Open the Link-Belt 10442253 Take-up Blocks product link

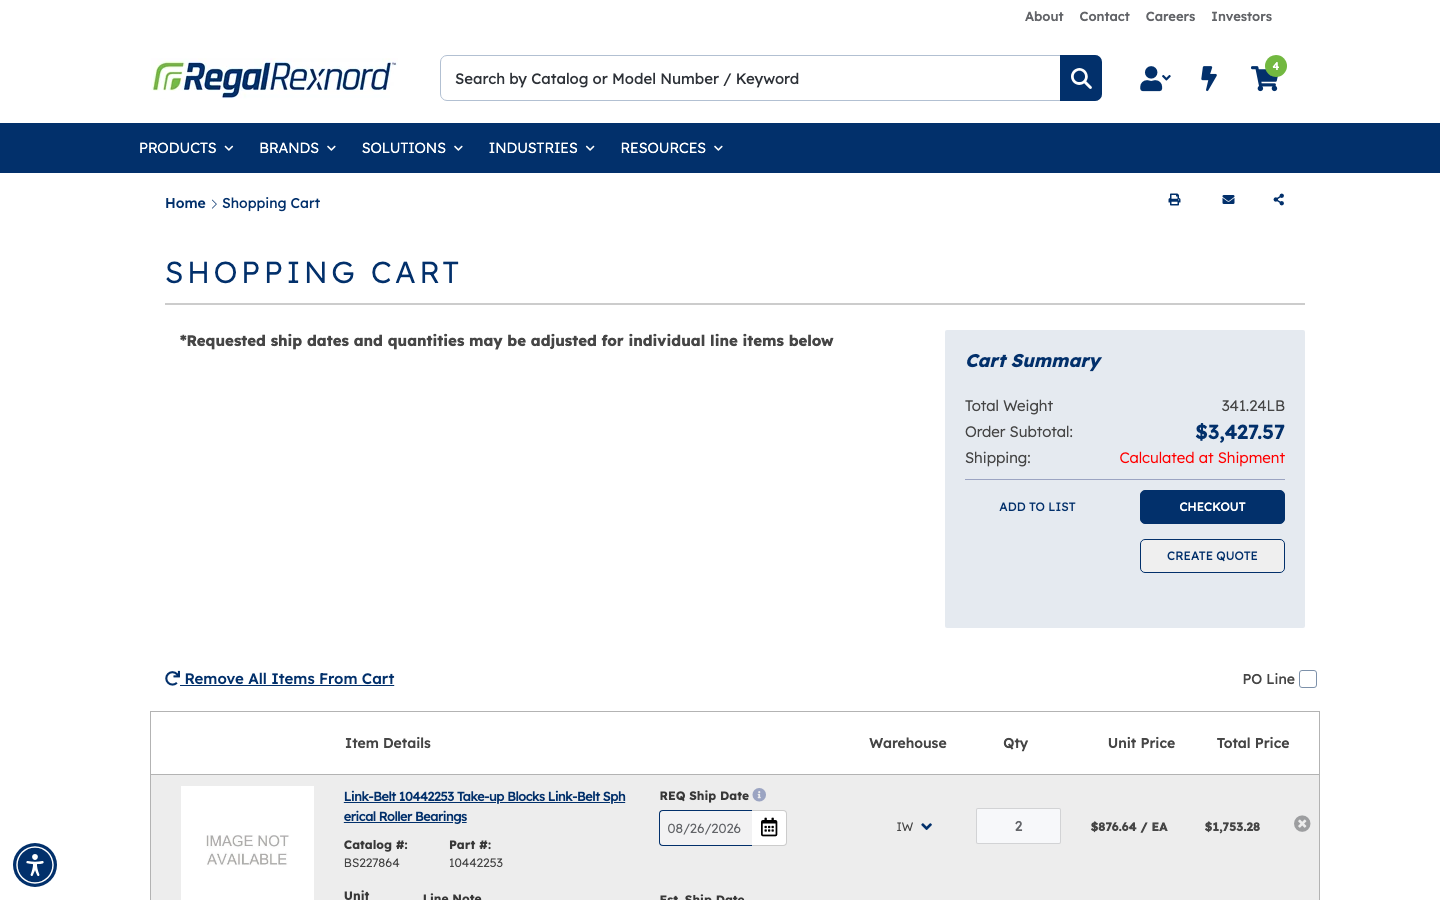point(485,806)
